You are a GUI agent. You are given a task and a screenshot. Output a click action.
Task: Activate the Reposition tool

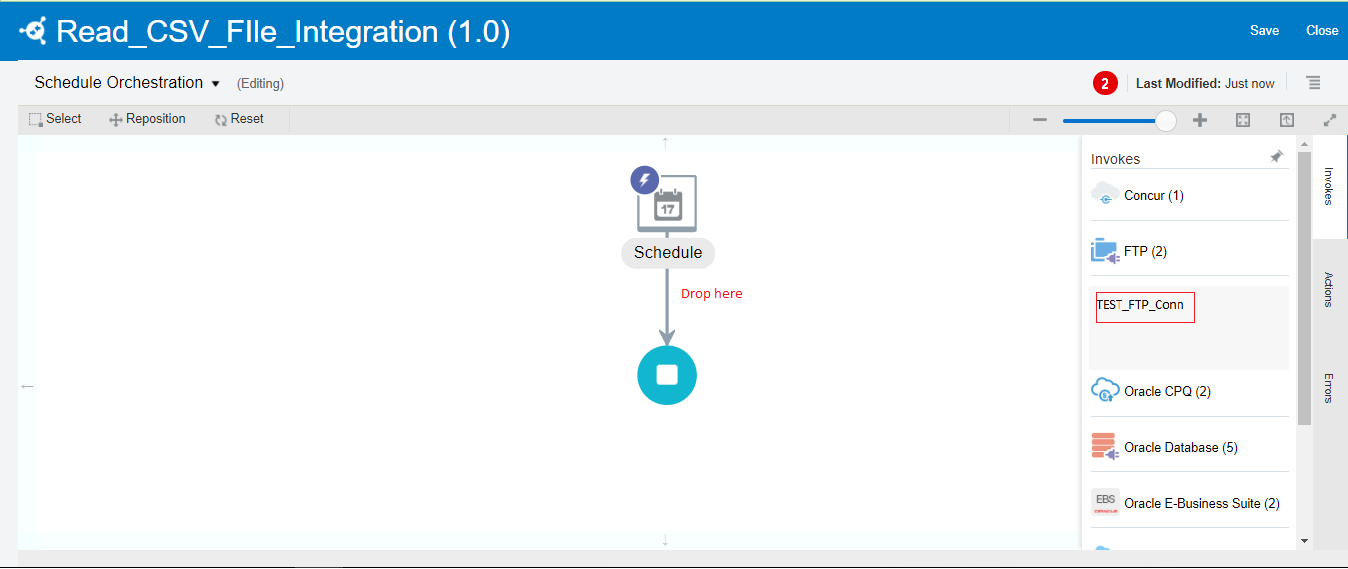click(x=147, y=119)
